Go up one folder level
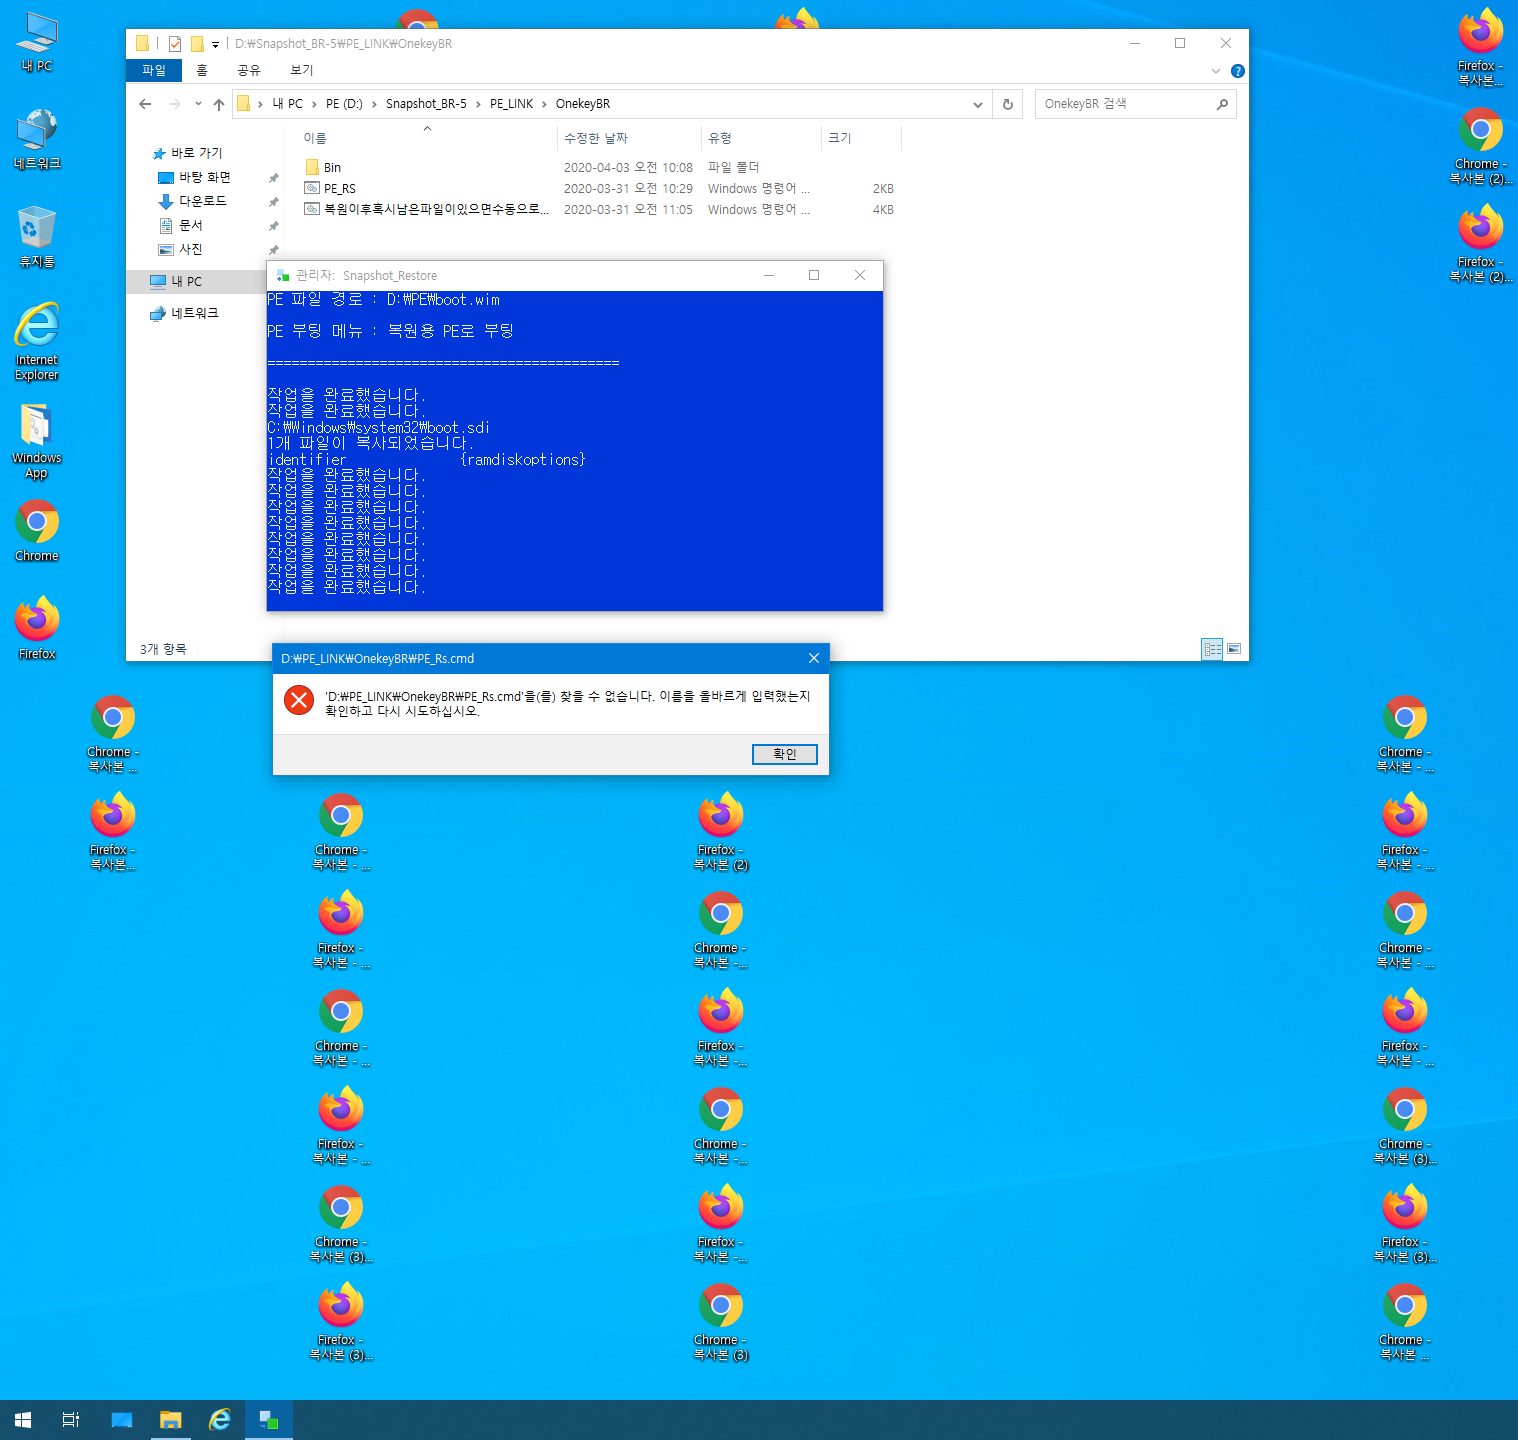Screen dimensions: 1518x1440 218,104
